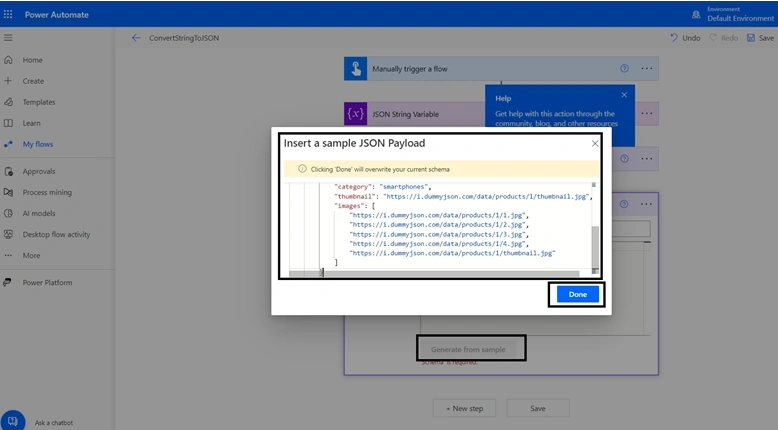
Task: Click Done in the JSON payload dialog
Action: pyautogui.click(x=578, y=294)
